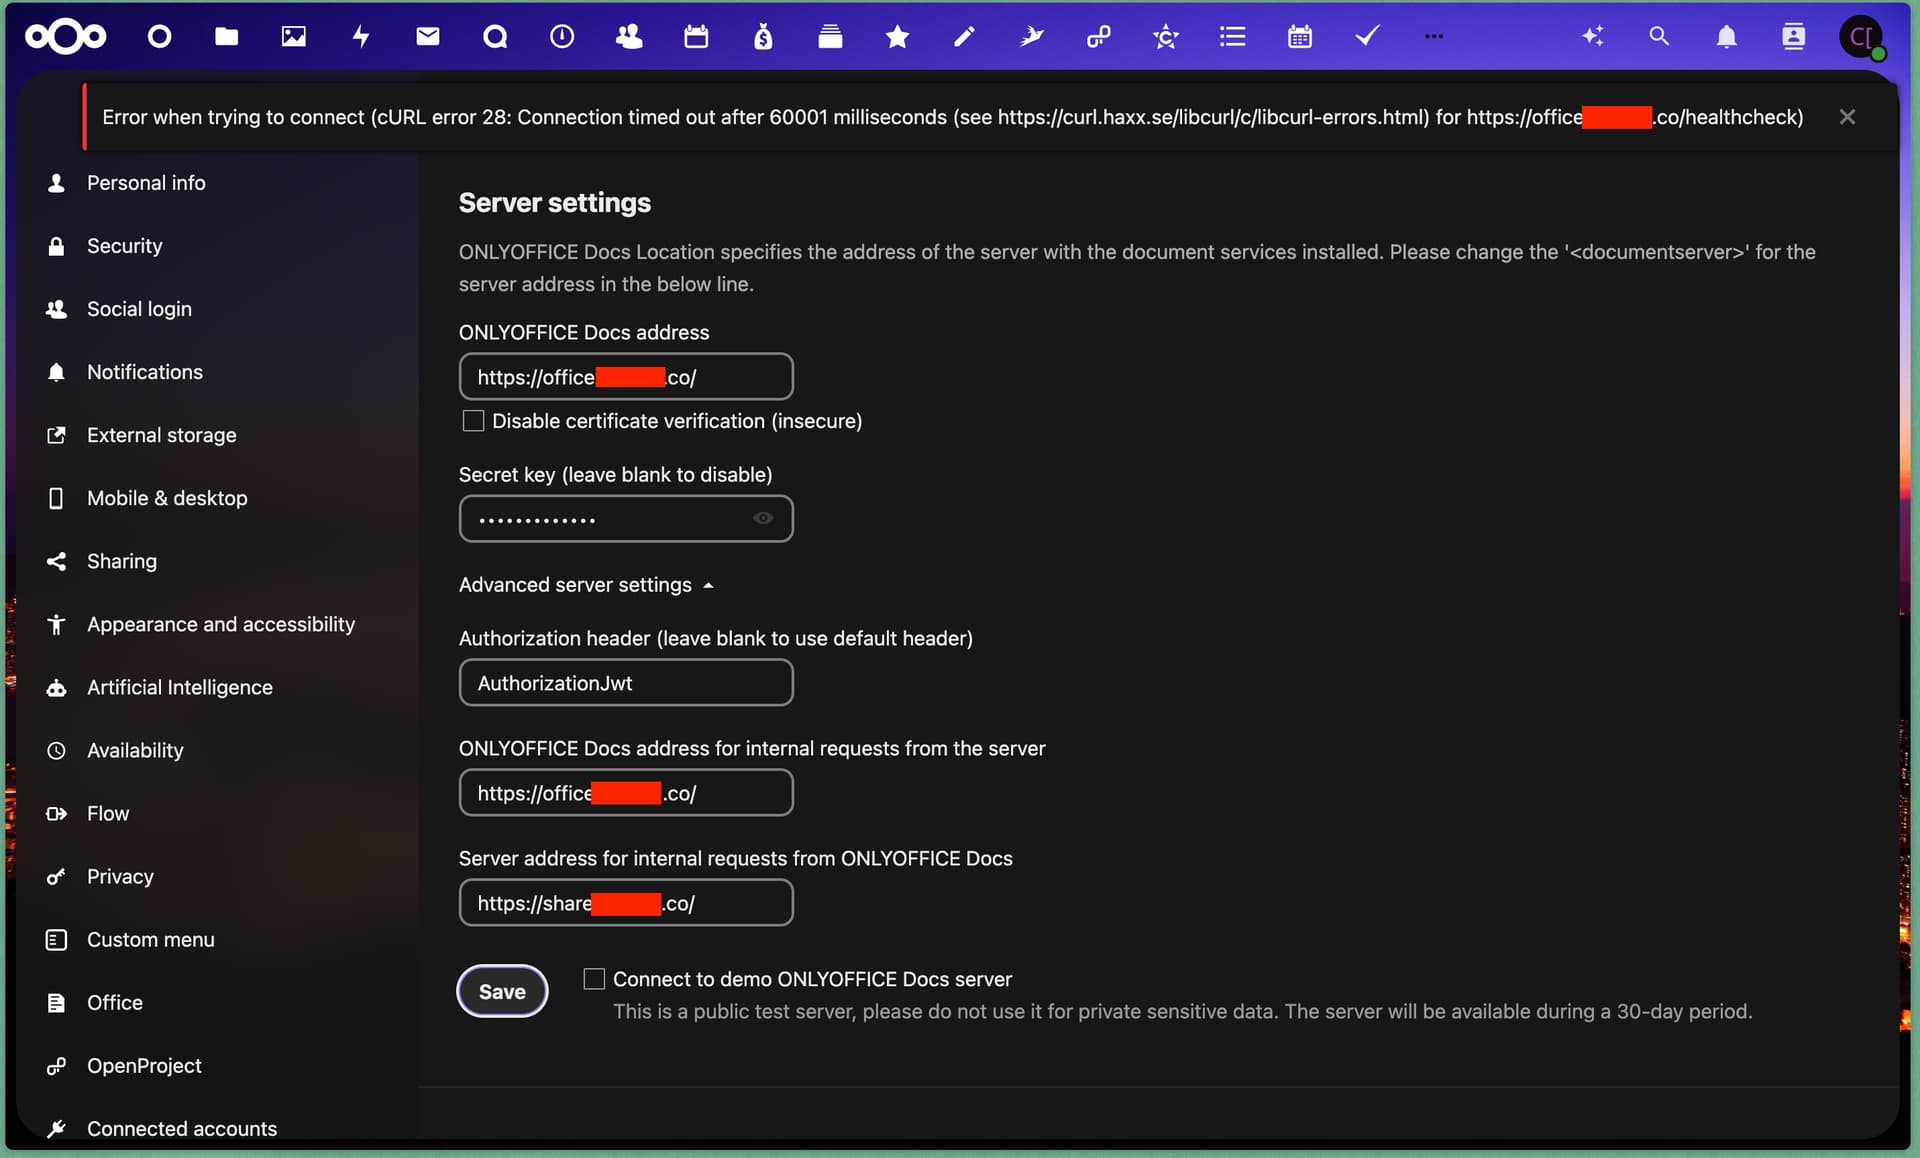Open the Files folder icon
The height and width of the screenshot is (1158, 1920).
coord(227,37)
